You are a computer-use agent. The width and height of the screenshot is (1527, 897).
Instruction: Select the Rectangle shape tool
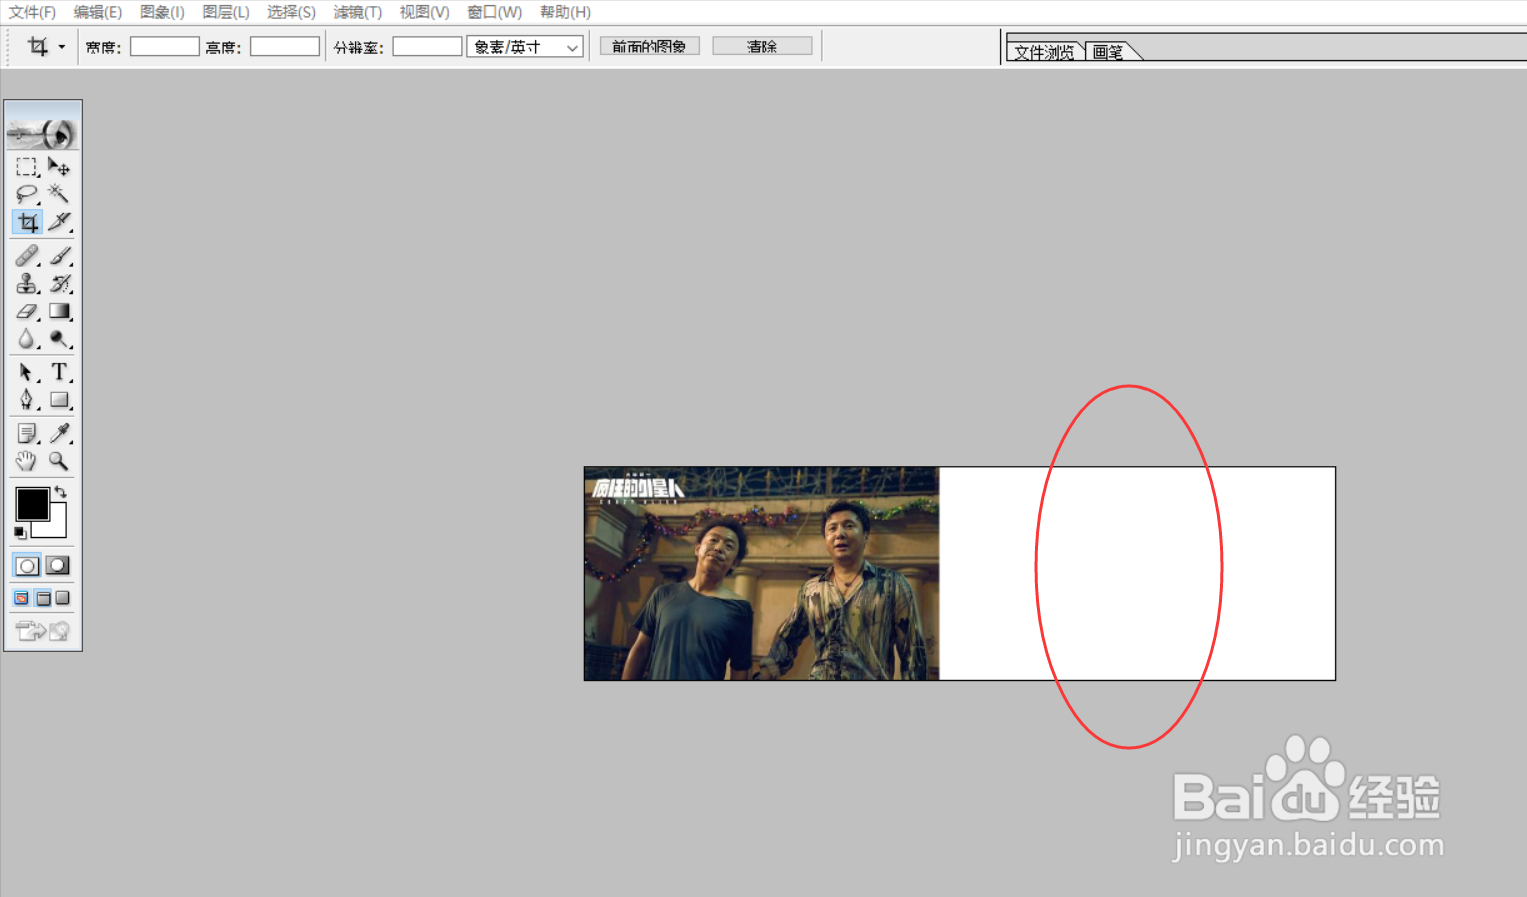(x=59, y=400)
